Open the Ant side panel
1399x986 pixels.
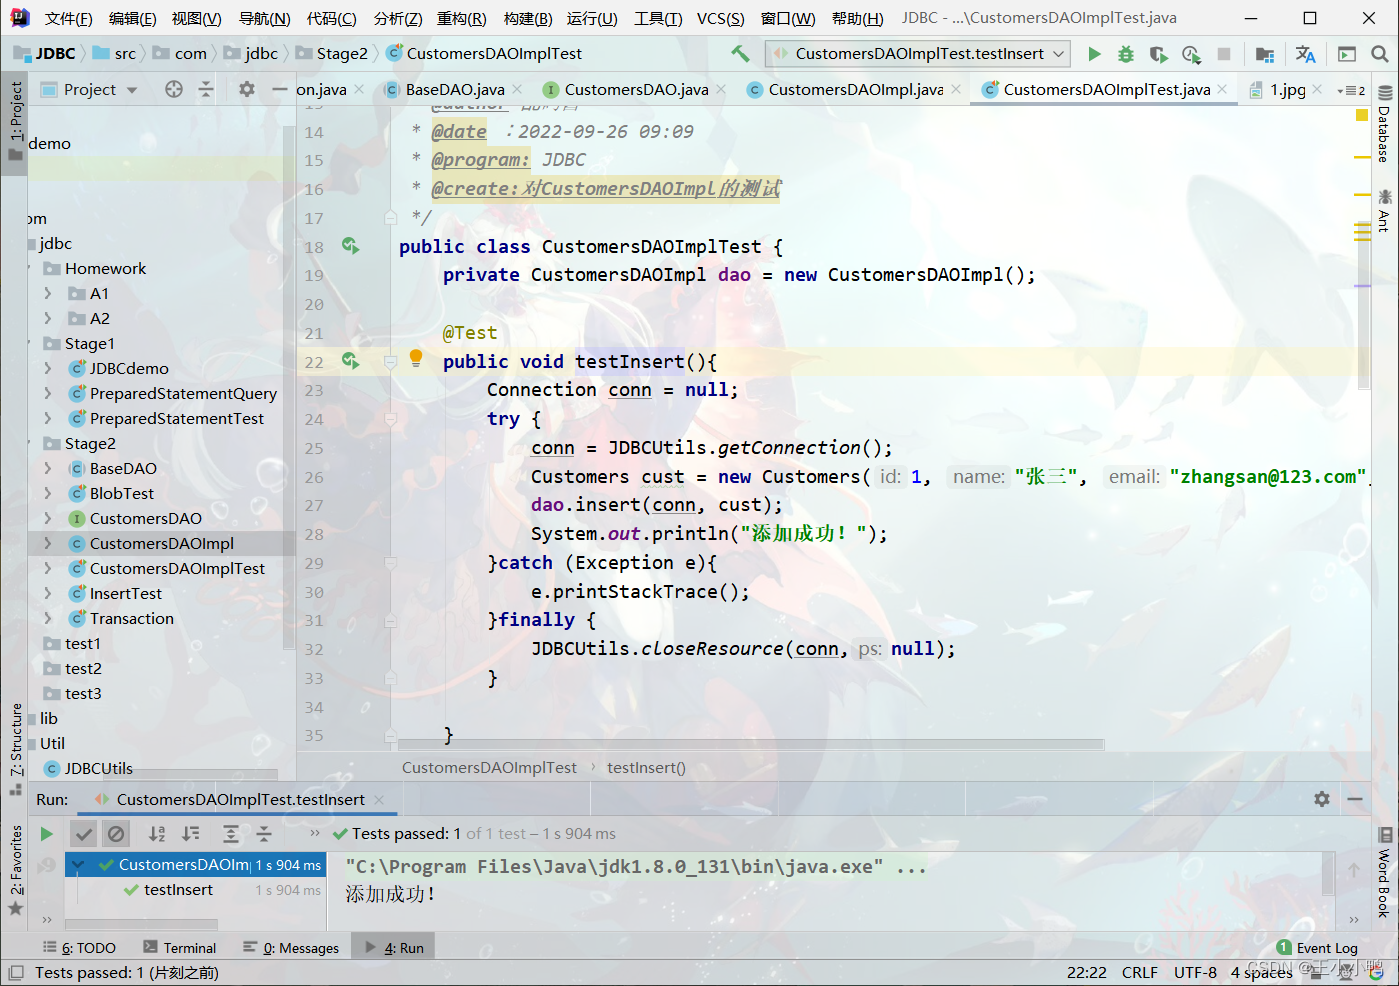(1385, 211)
